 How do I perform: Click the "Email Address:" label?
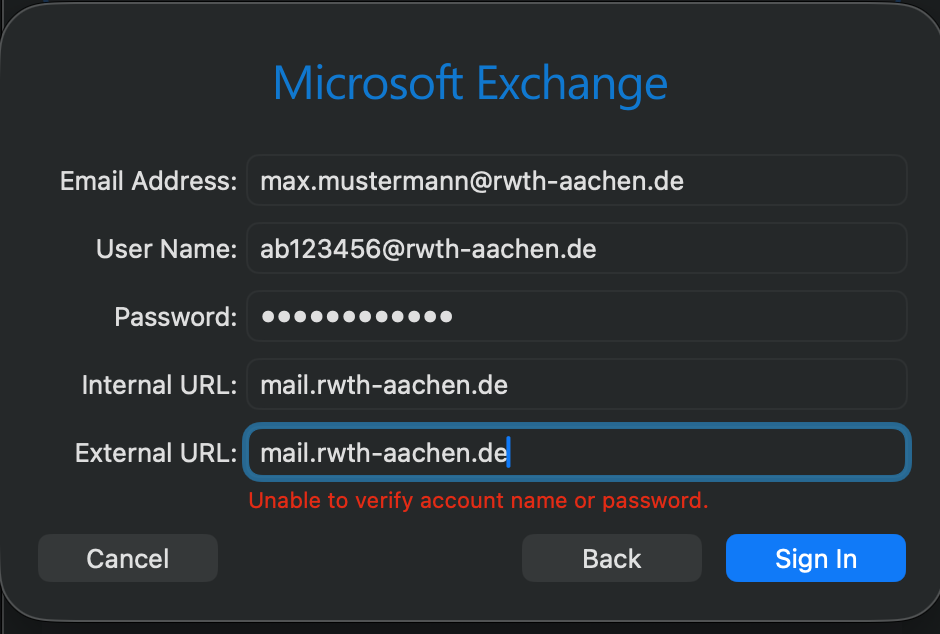148,181
